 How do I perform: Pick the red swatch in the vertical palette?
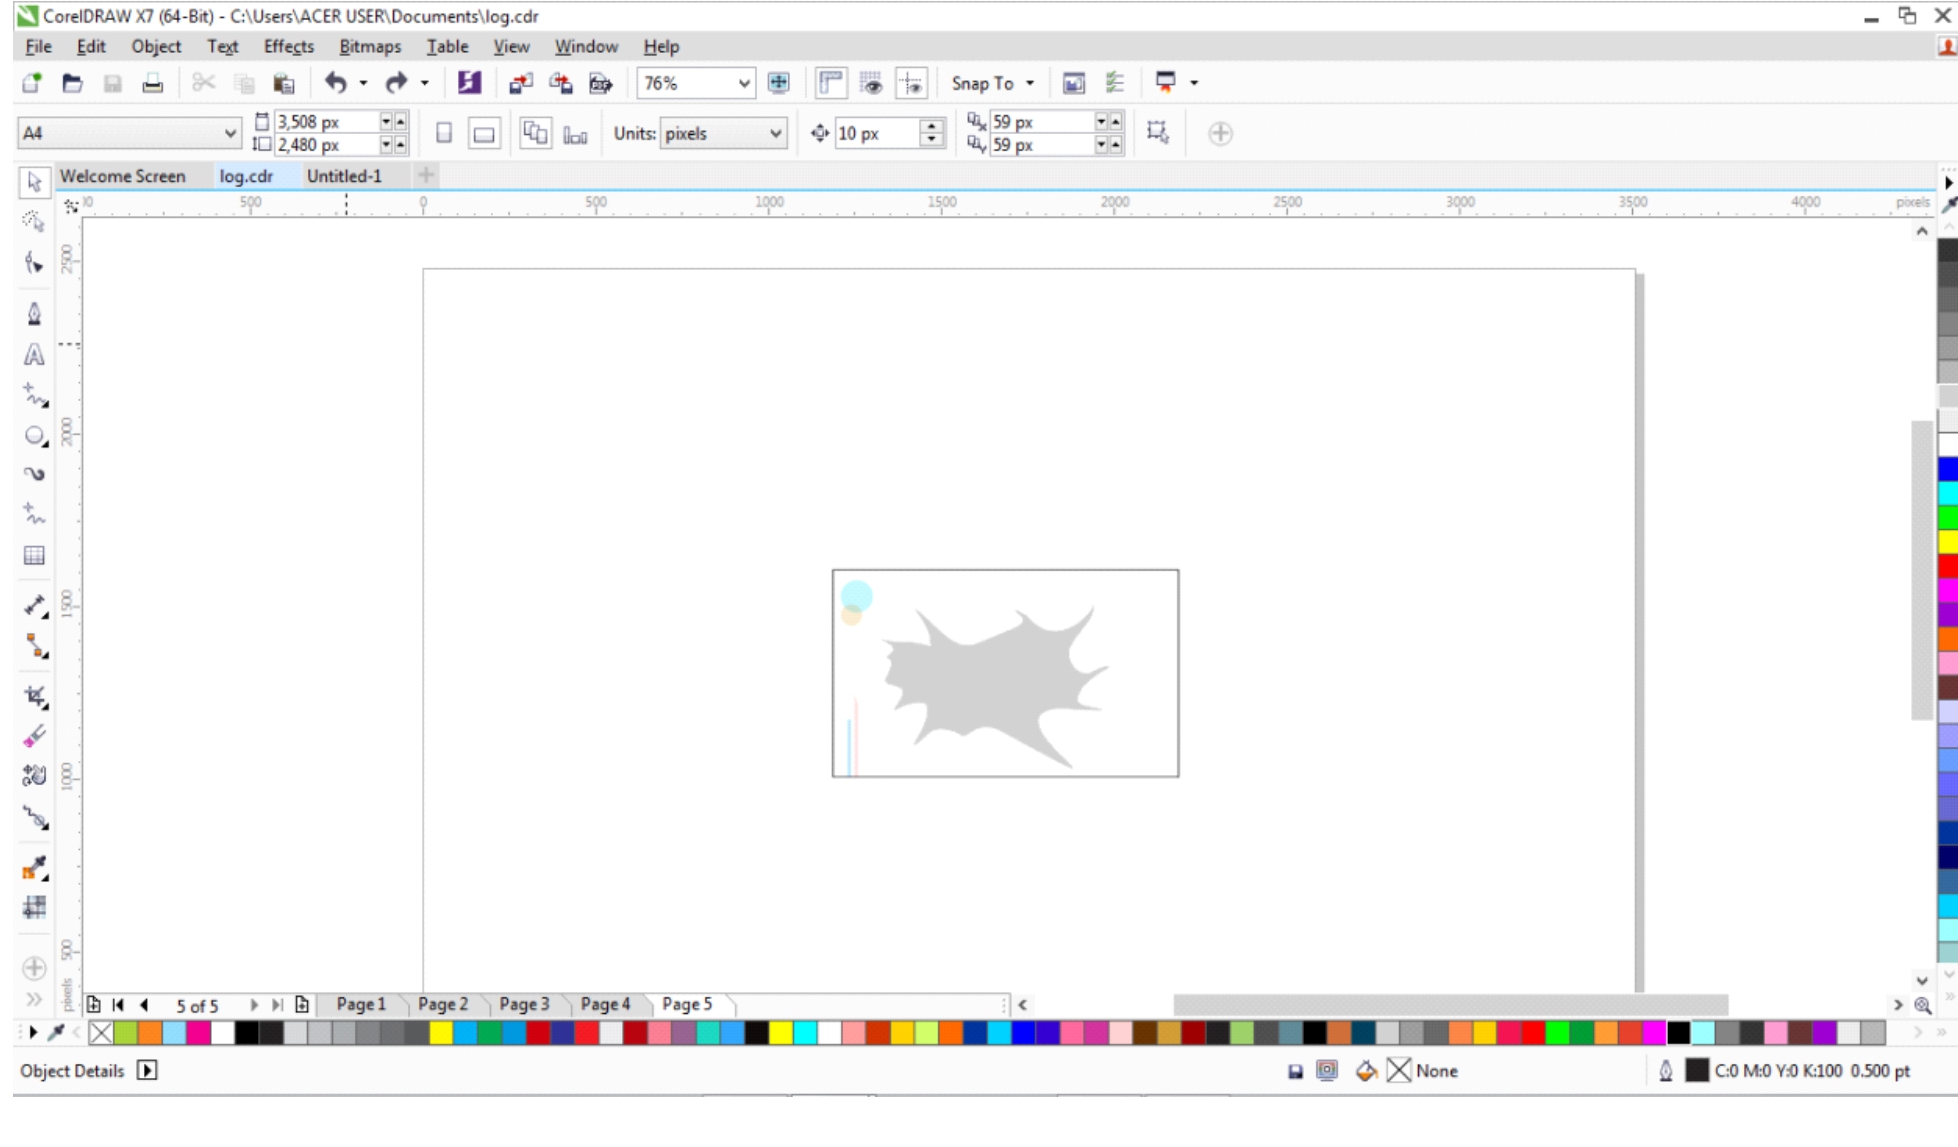click(x=1947, y=566)
